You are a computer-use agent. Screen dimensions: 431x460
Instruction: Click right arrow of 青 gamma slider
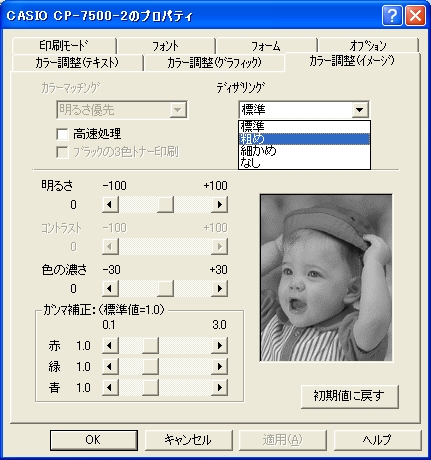(x=219, y=387)
